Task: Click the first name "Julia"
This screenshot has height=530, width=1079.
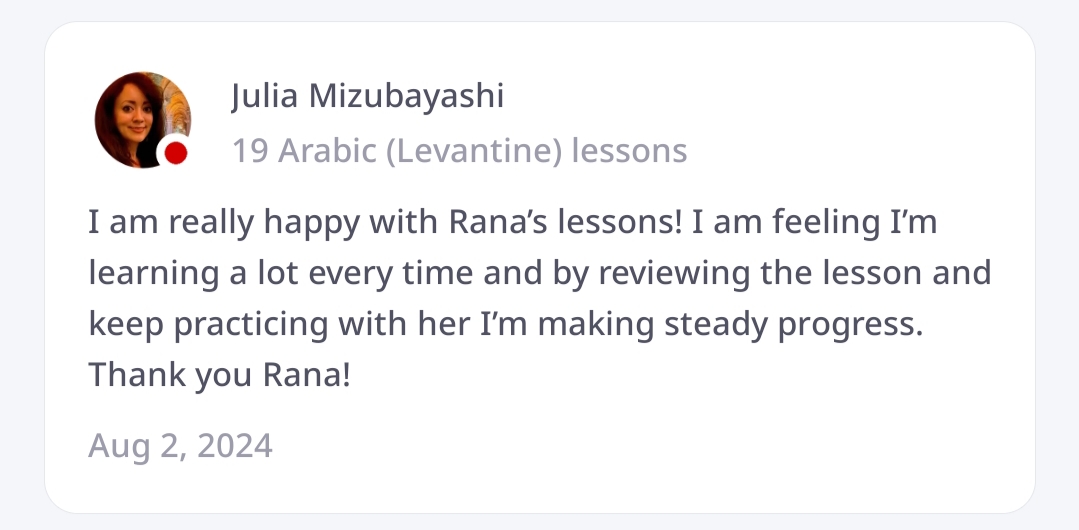Action: click(x=265, y=97)
